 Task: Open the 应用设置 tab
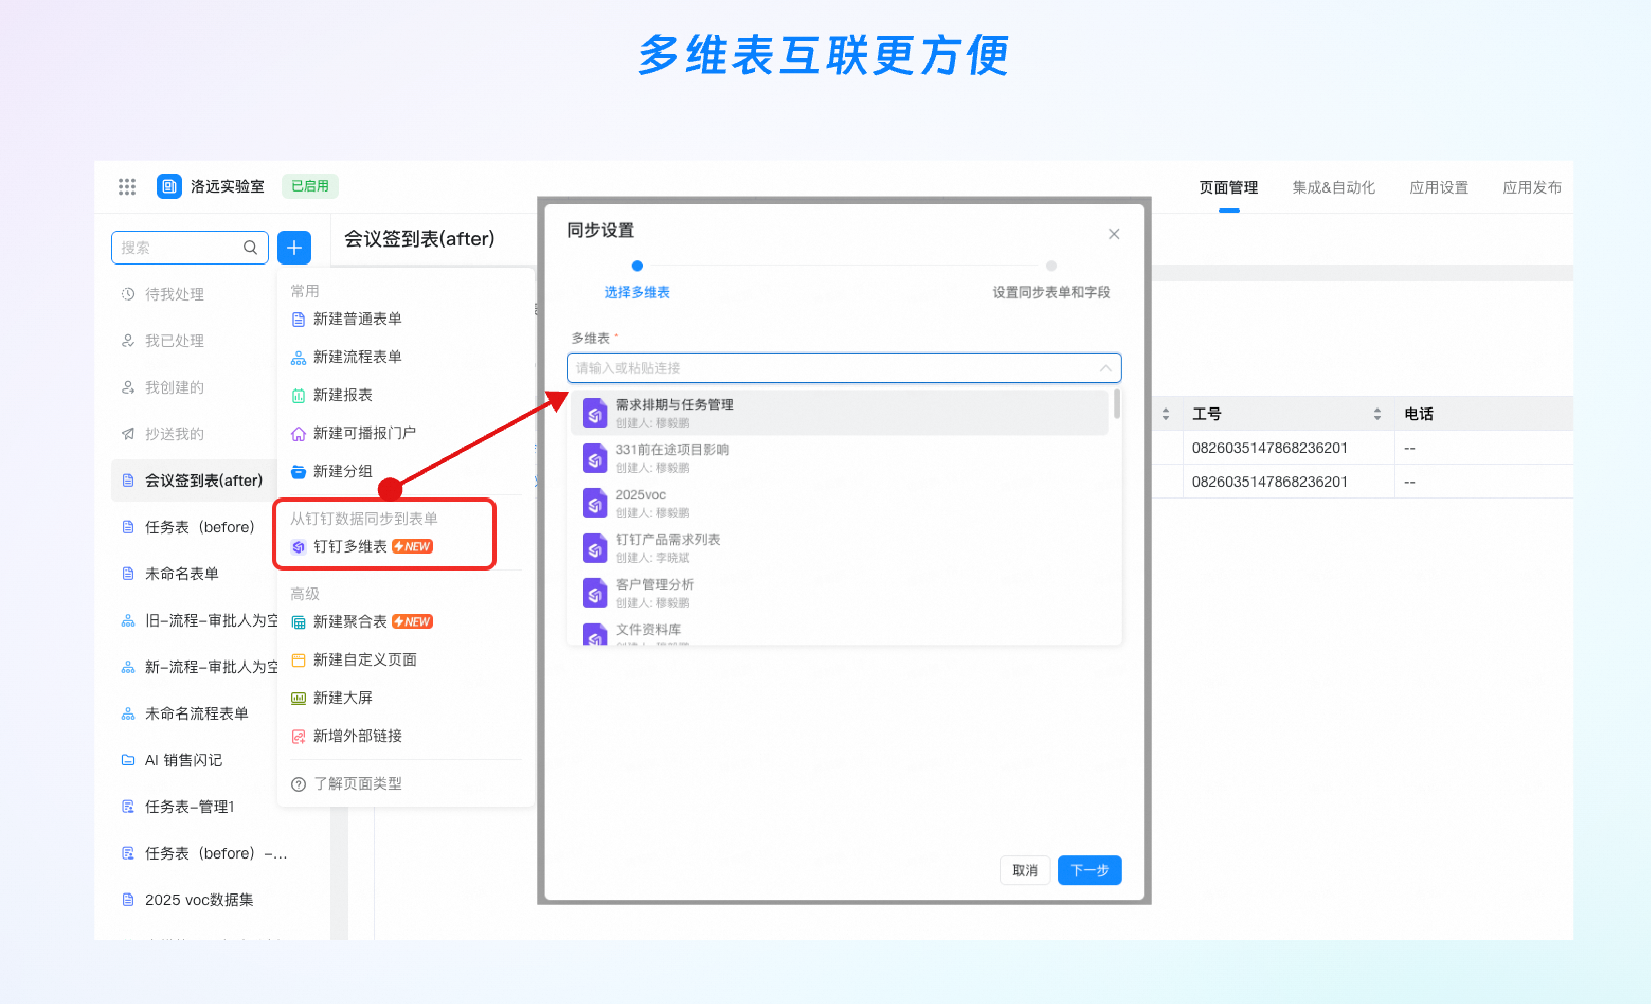click(1439, 188)
